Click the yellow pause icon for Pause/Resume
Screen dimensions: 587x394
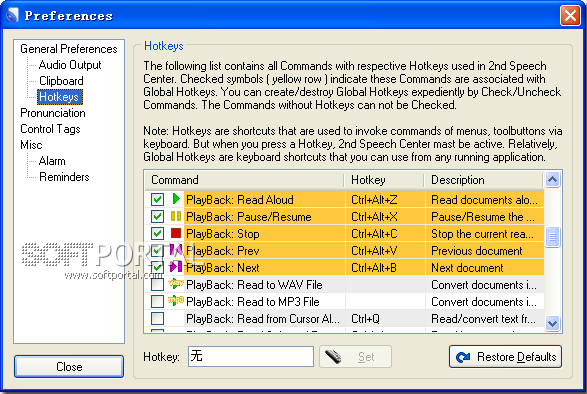coord(176,216)
